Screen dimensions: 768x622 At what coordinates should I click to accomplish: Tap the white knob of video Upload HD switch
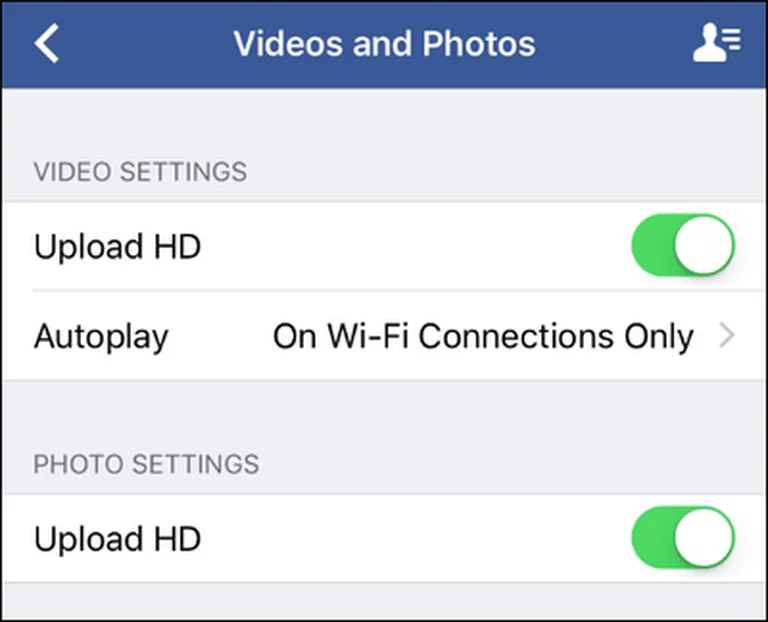pyautogui.click(x=704, y=245)
